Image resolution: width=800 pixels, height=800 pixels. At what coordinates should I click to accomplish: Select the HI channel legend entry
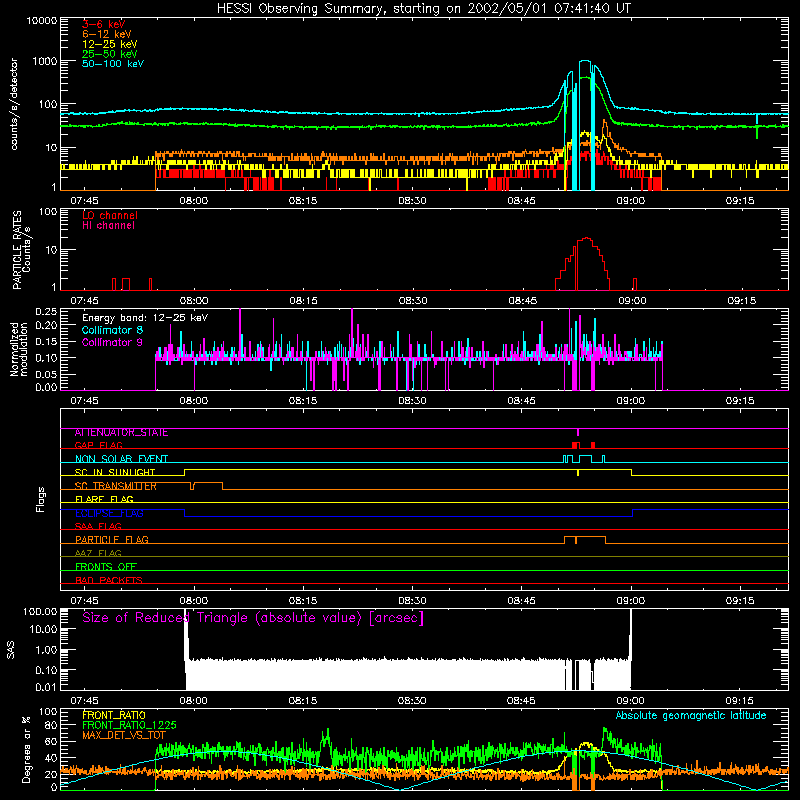point(108,226)
